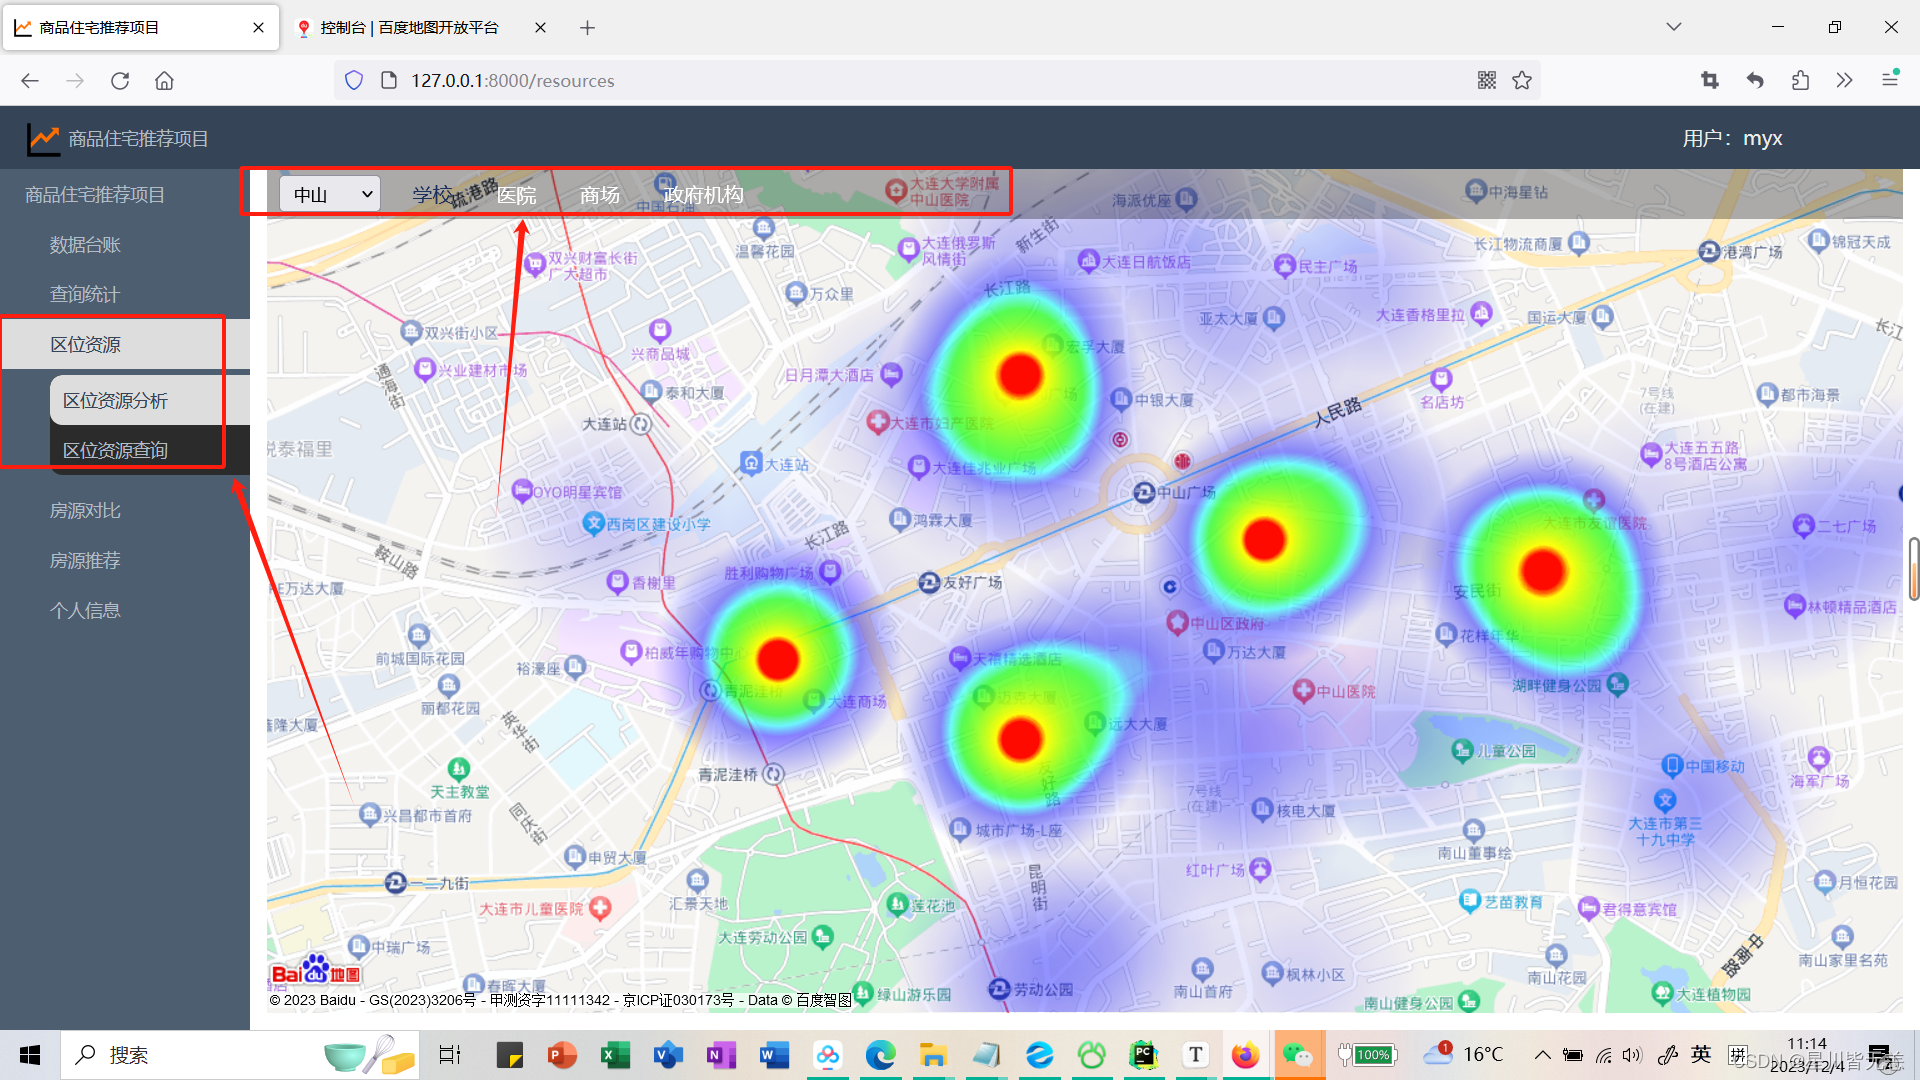Click the 港湾广场 metro station marker
Image resolution: width=1920 pixels, height=1080 pixels.
click(1709, 252)
